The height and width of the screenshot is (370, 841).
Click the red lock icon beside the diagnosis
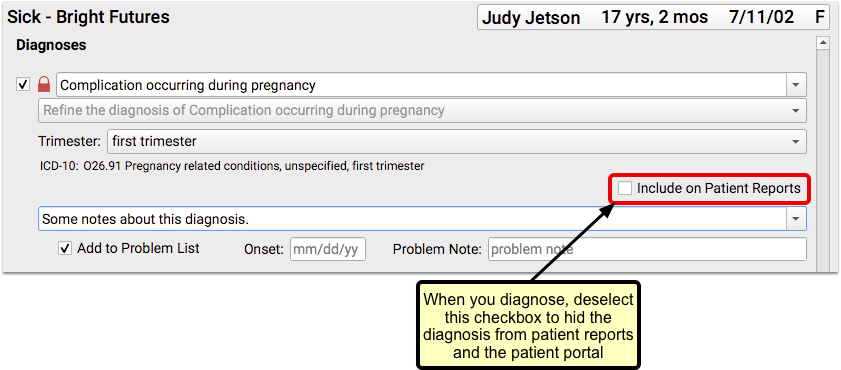pos(44,85)
